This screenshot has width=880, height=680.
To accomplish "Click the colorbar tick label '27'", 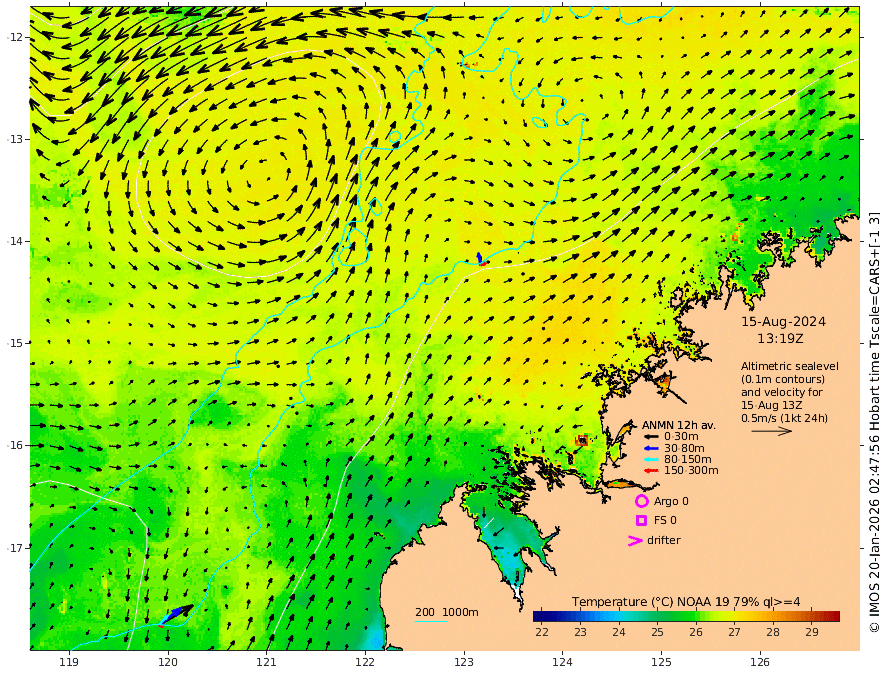I will point(734,632).
